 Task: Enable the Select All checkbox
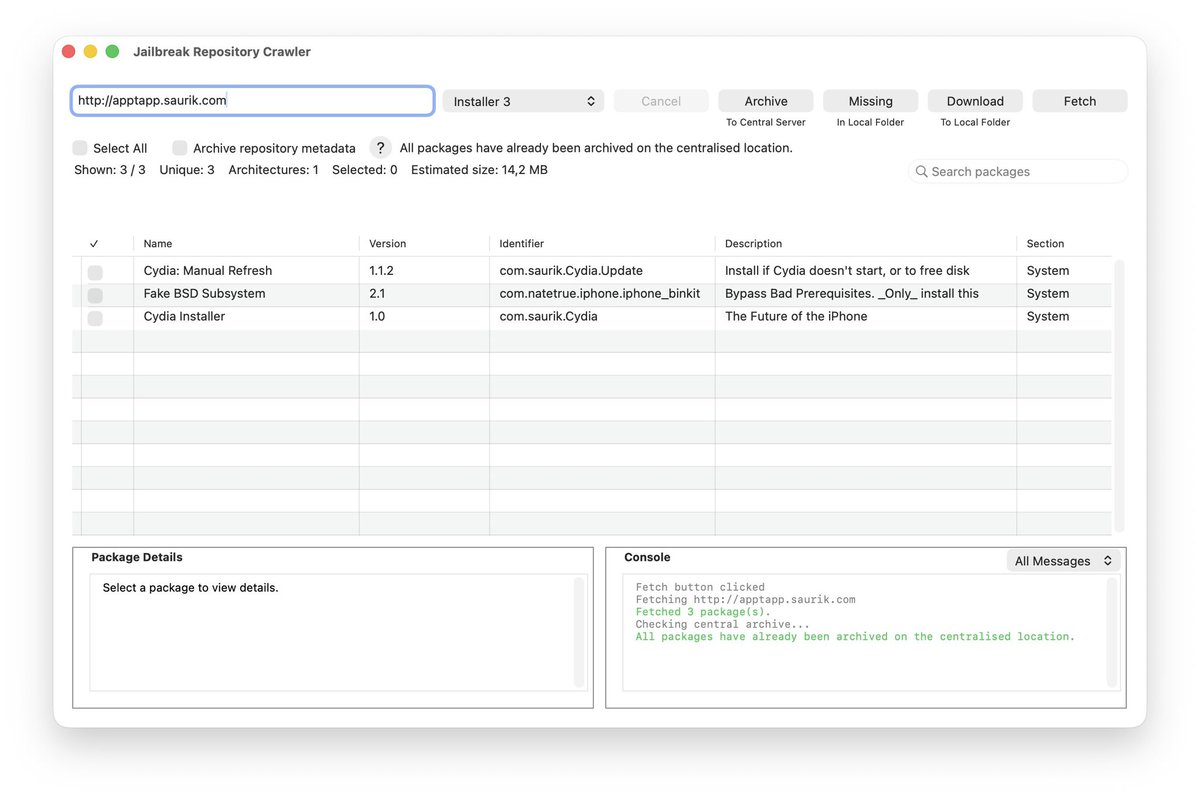pos(80,148)
